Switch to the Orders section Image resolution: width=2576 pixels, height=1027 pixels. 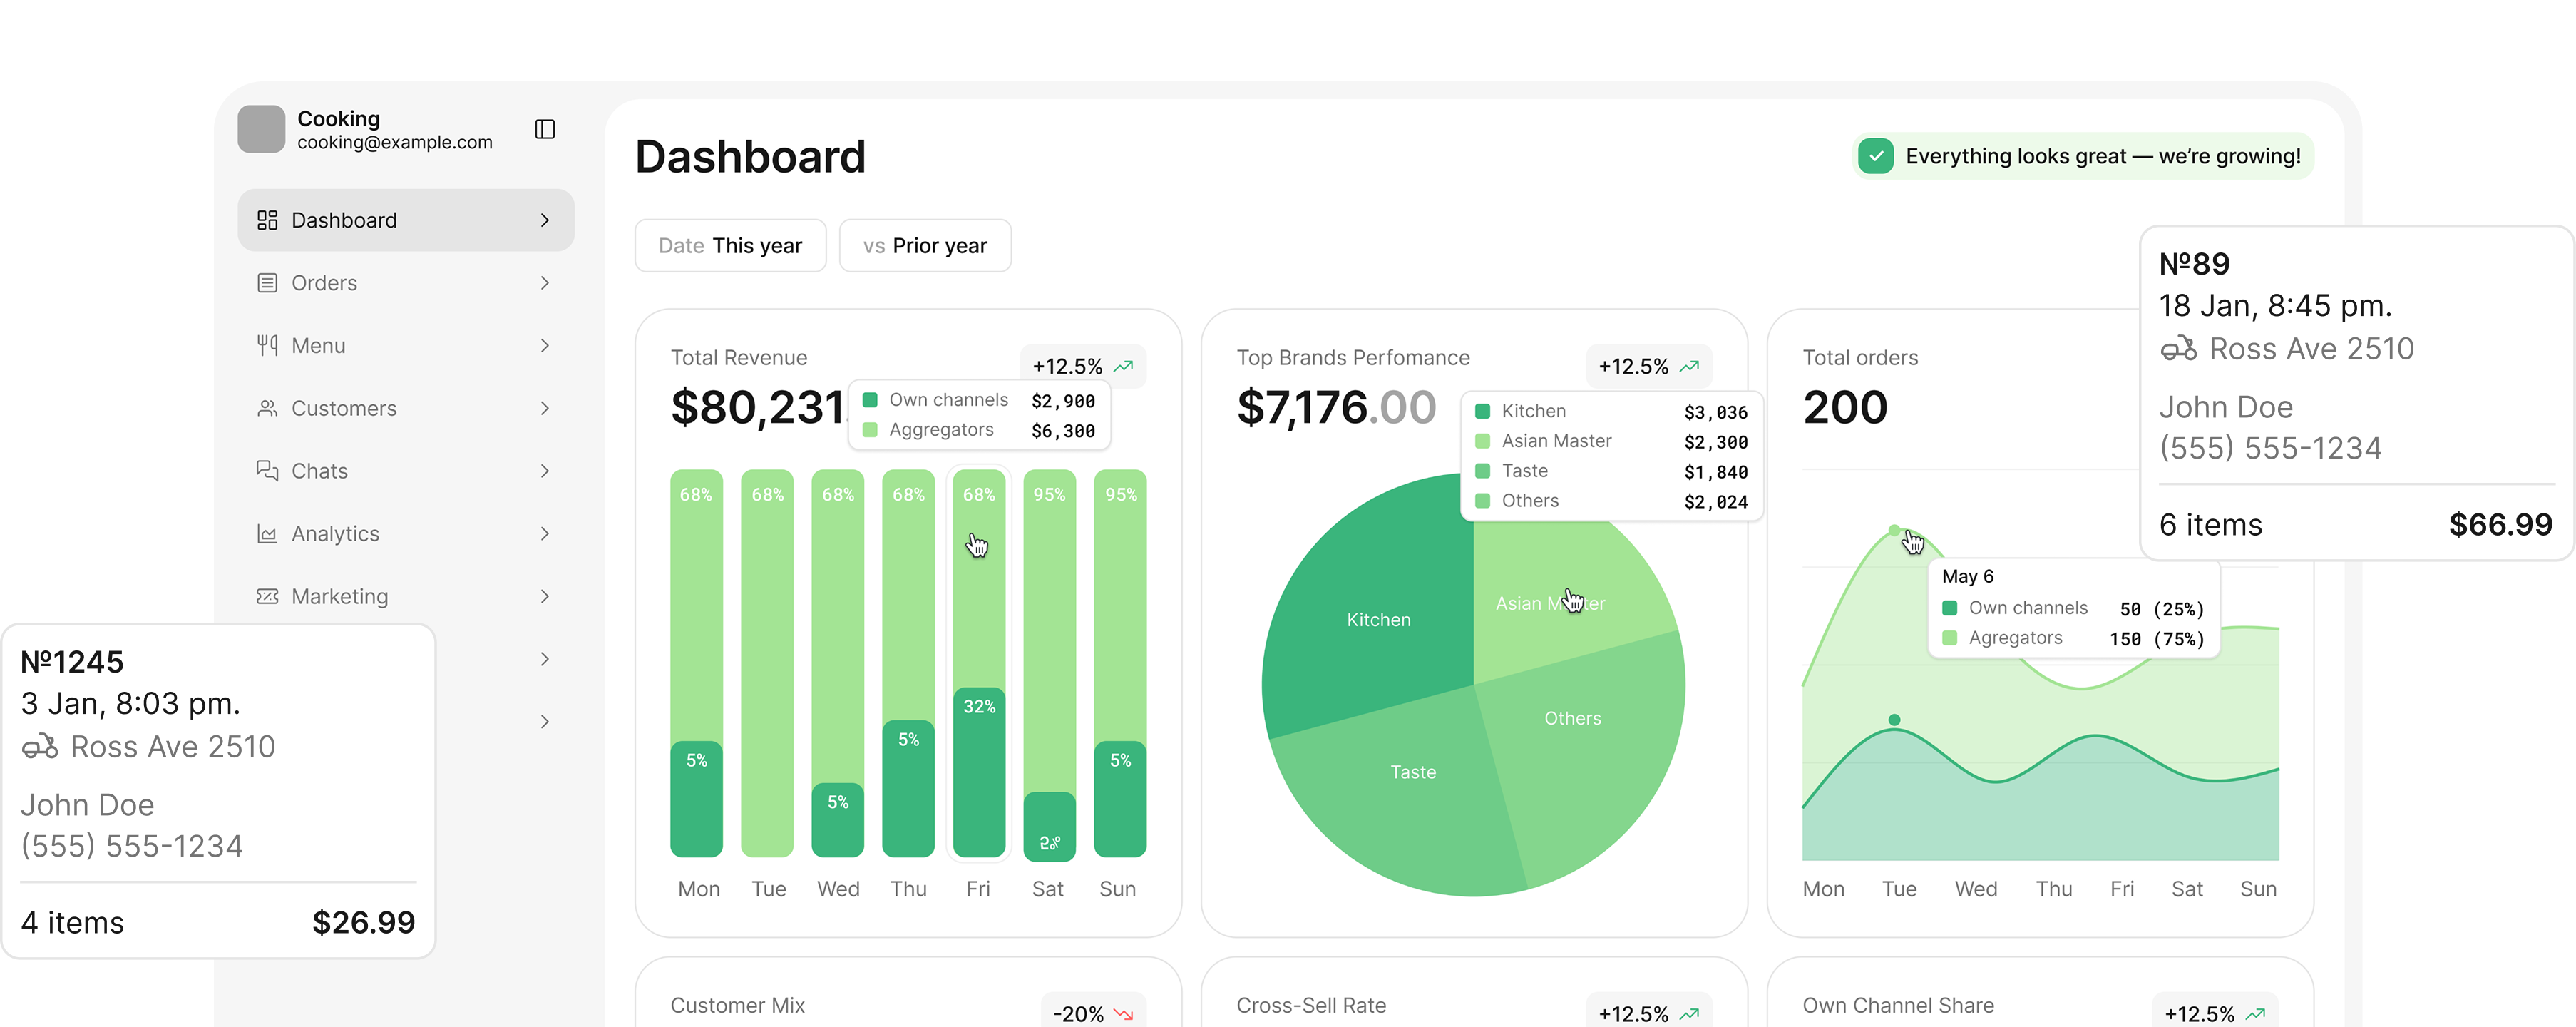coord(324,283)
